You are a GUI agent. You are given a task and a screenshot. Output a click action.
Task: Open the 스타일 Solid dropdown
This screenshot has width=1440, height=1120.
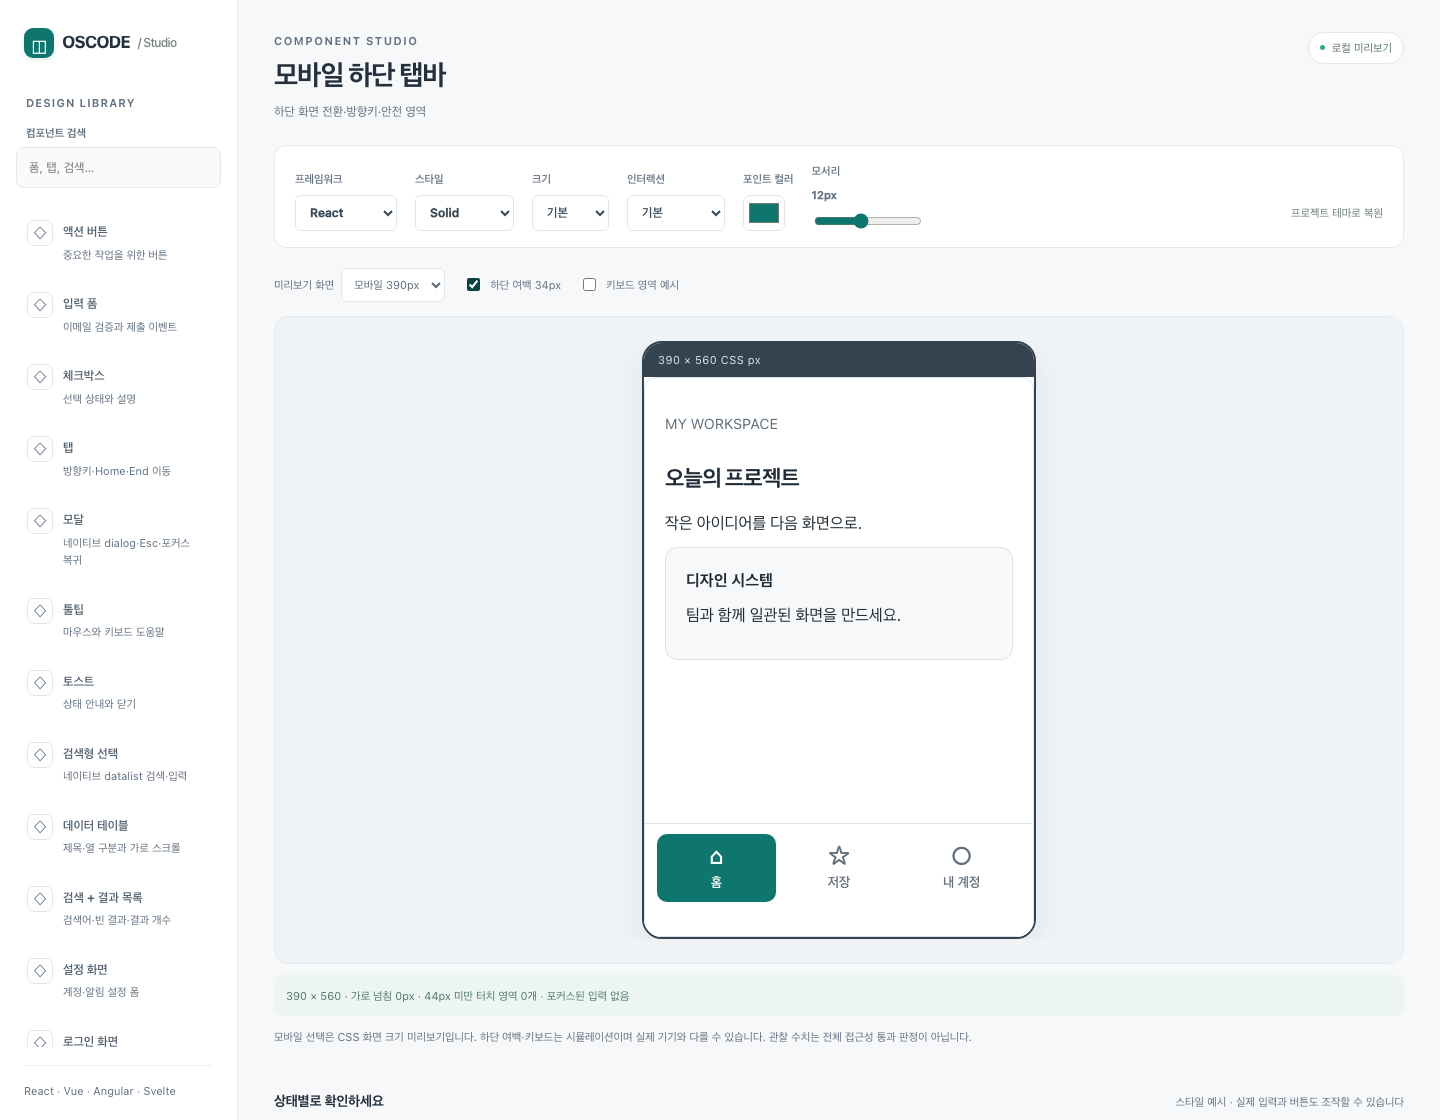coord(464,213)
